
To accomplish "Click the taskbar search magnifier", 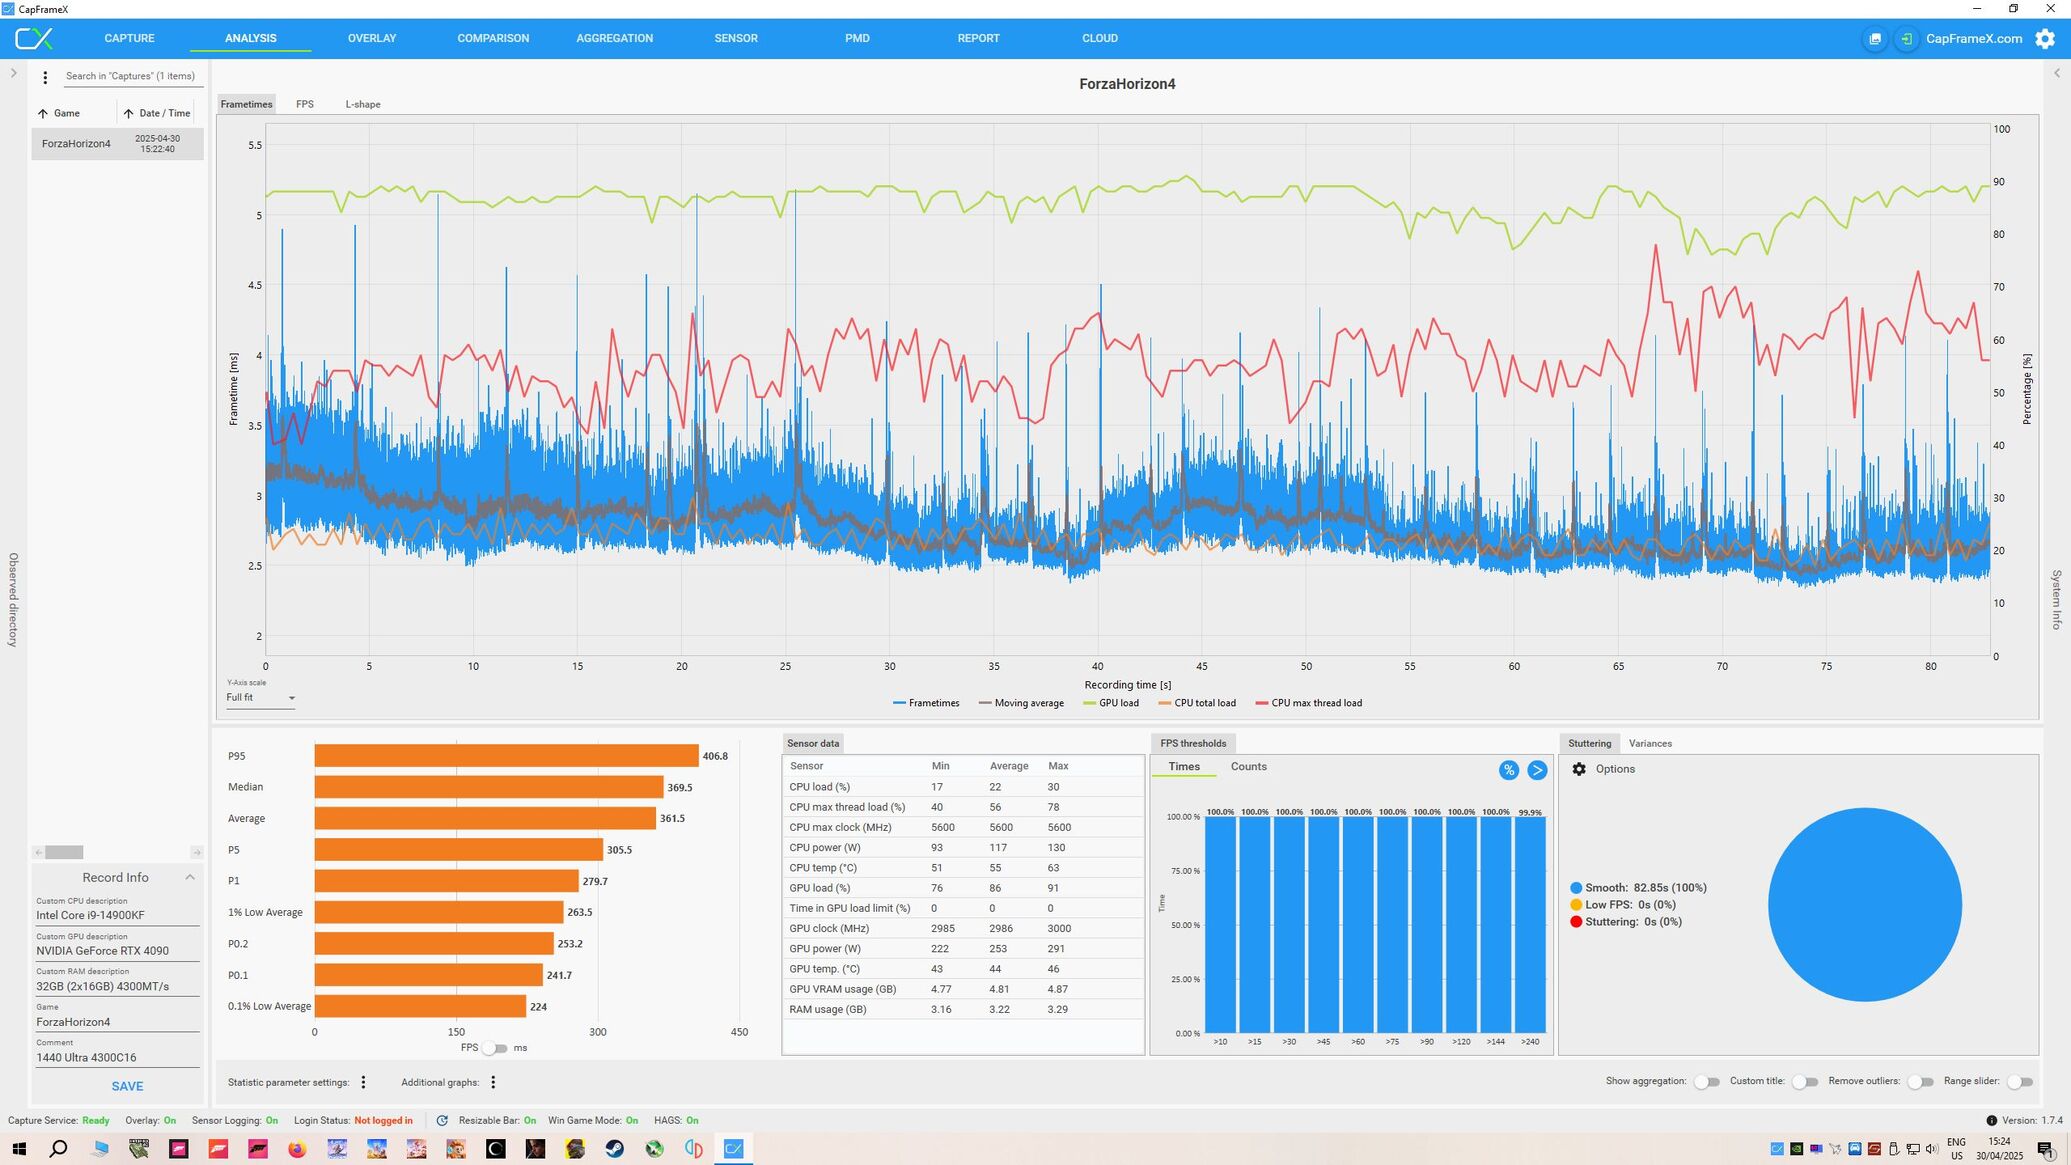I will (58, 1148).
